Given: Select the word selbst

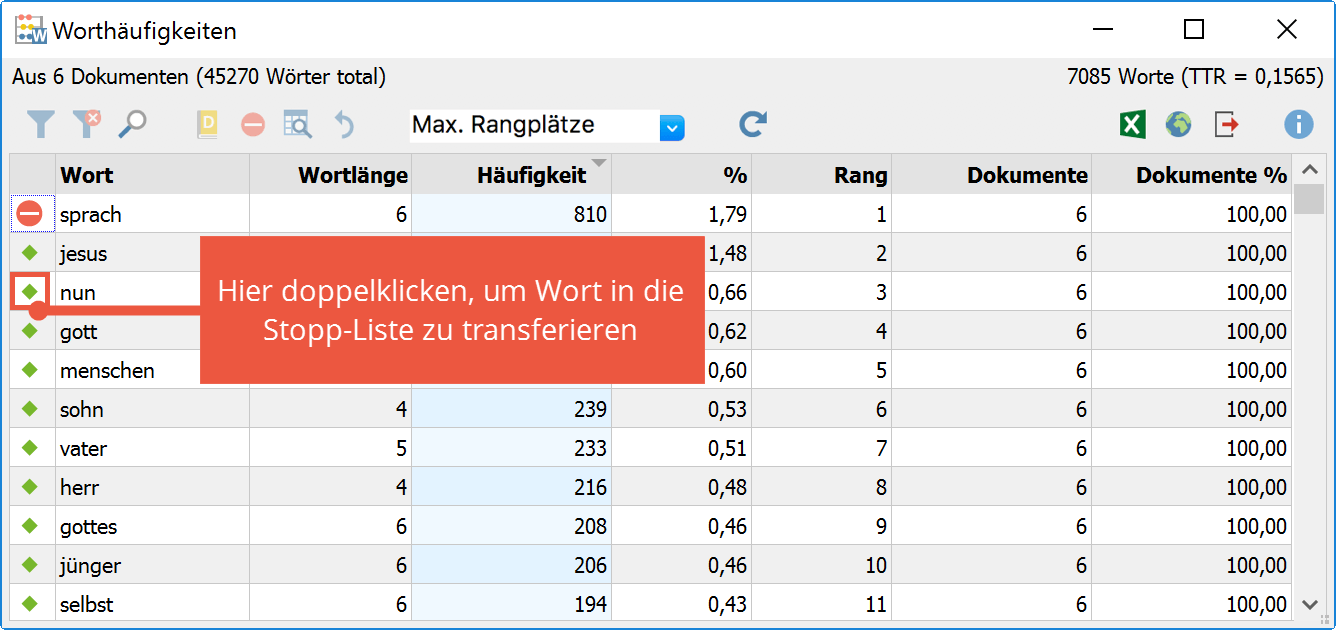Looking at the screenshot, I should pos(85,604).
